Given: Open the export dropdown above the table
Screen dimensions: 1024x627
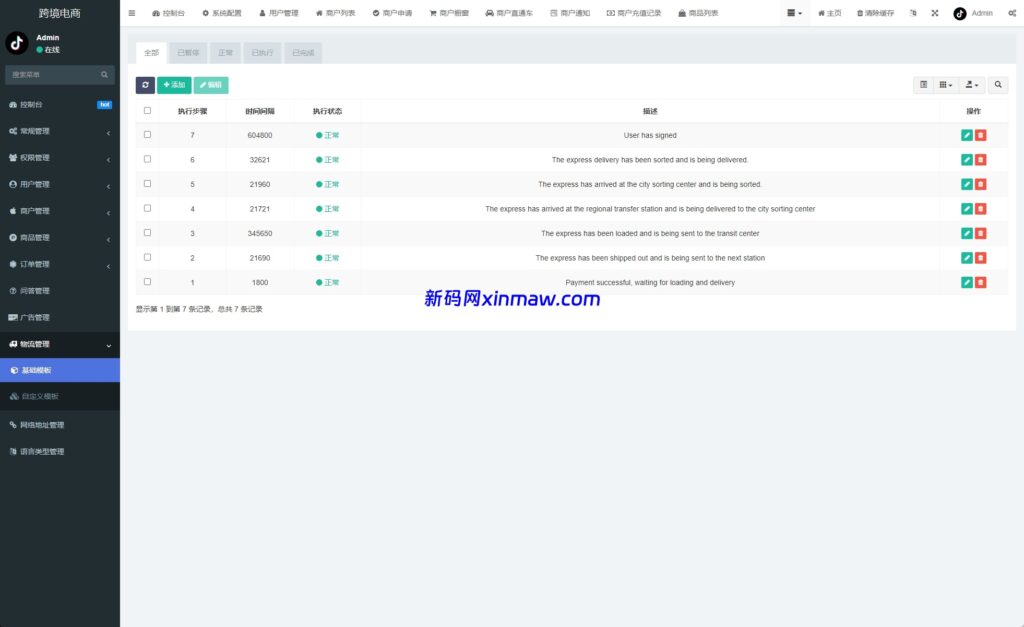Looking at the screenshot, I should click(x=971, y=85).
